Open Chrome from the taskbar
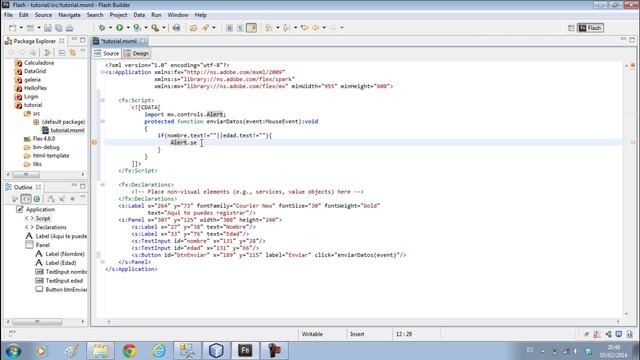The width and height of the screenshot is (640, 360). pos(129,350)
